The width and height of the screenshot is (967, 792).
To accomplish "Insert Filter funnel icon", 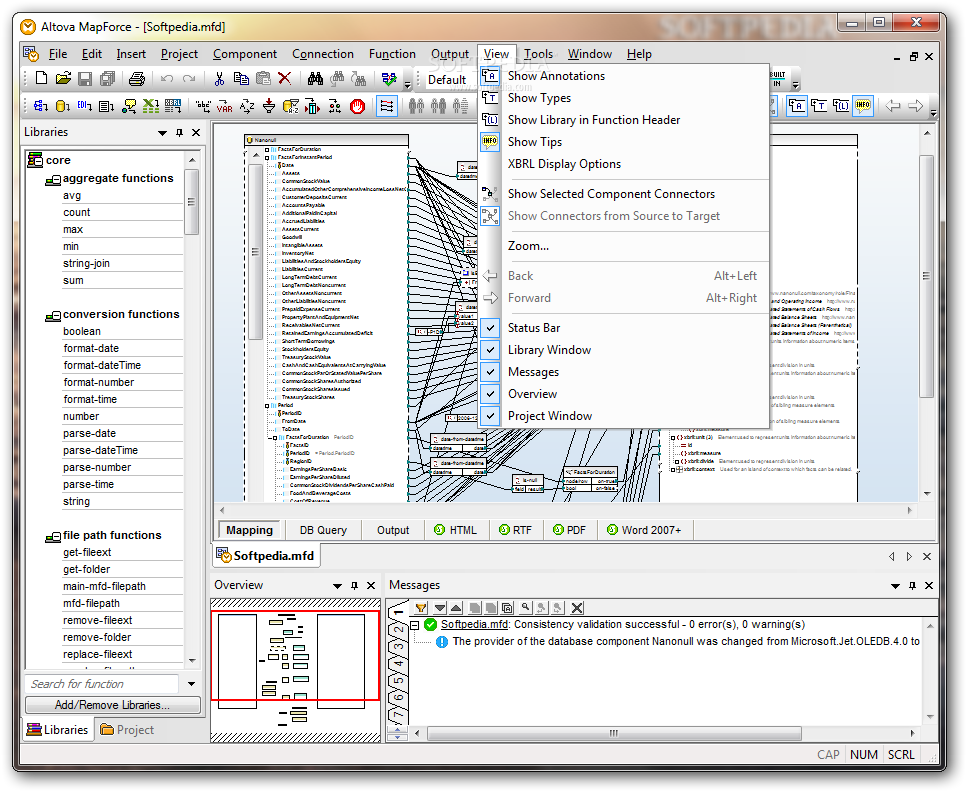I will point(269,106).
